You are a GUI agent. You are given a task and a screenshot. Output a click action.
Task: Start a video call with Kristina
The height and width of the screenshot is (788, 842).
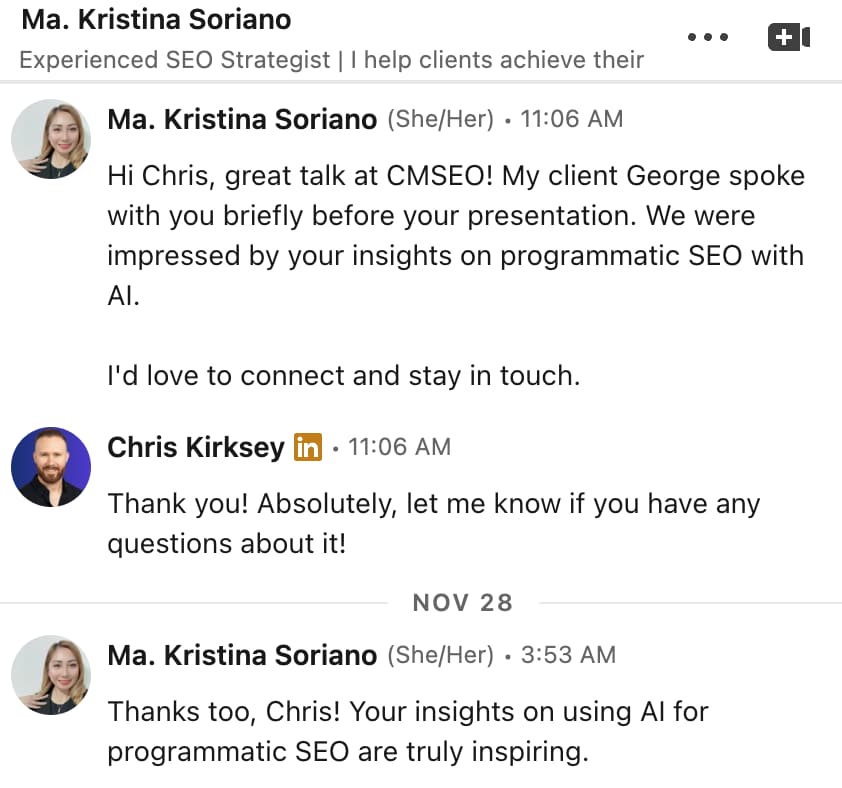[x=788, y=38]
